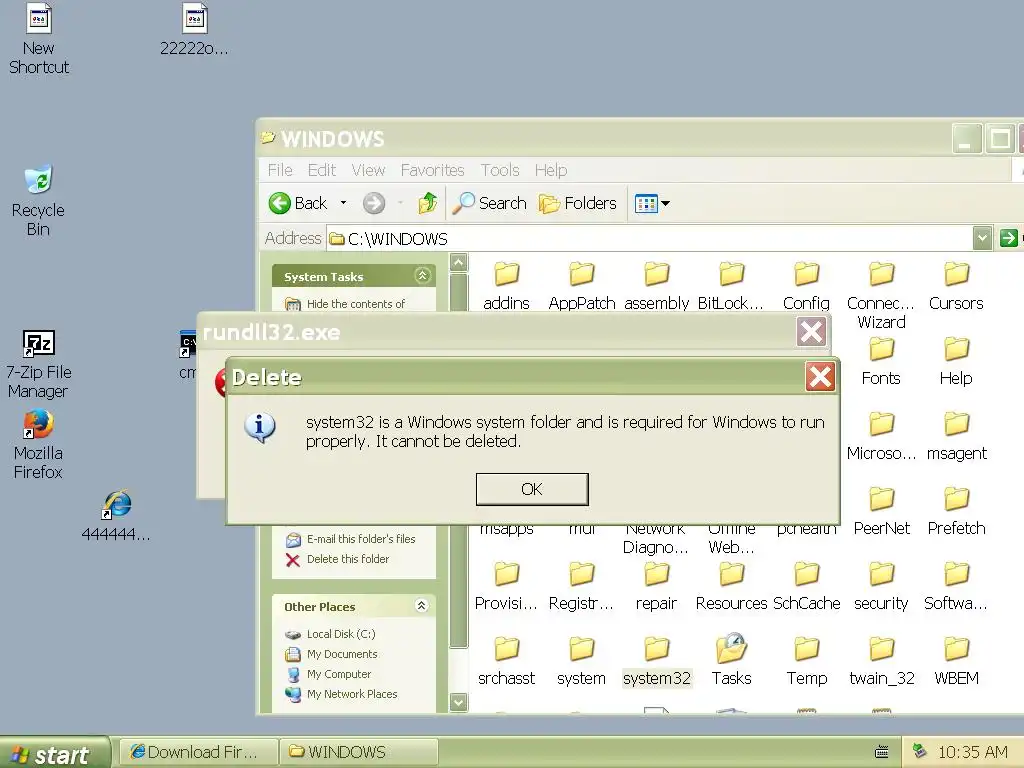This screenshot has height=768, width=1024.
Task: Select the system folder
Action: click(x=581, y=662)
